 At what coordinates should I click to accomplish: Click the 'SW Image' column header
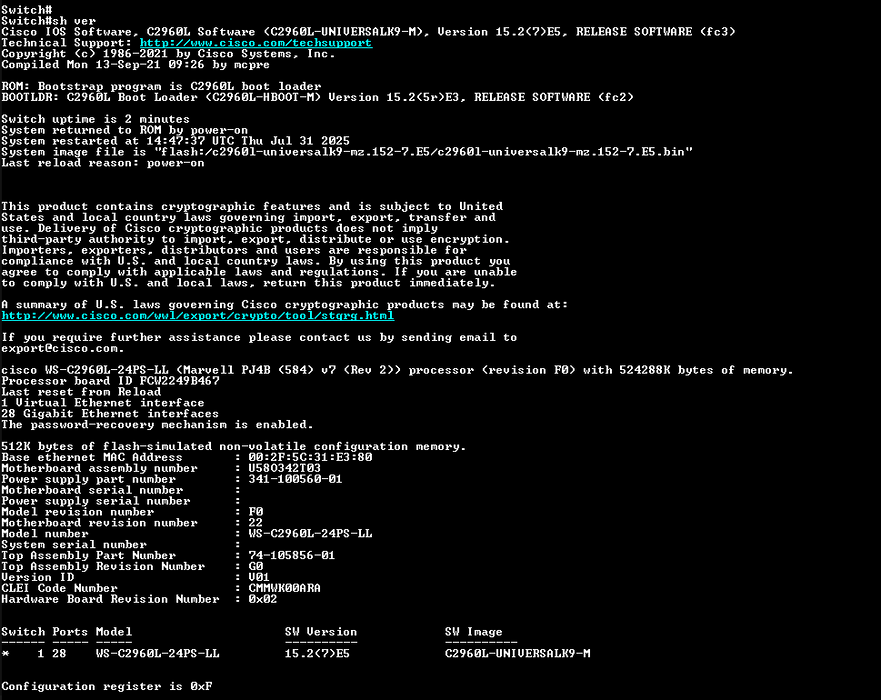tap(474, 632)
